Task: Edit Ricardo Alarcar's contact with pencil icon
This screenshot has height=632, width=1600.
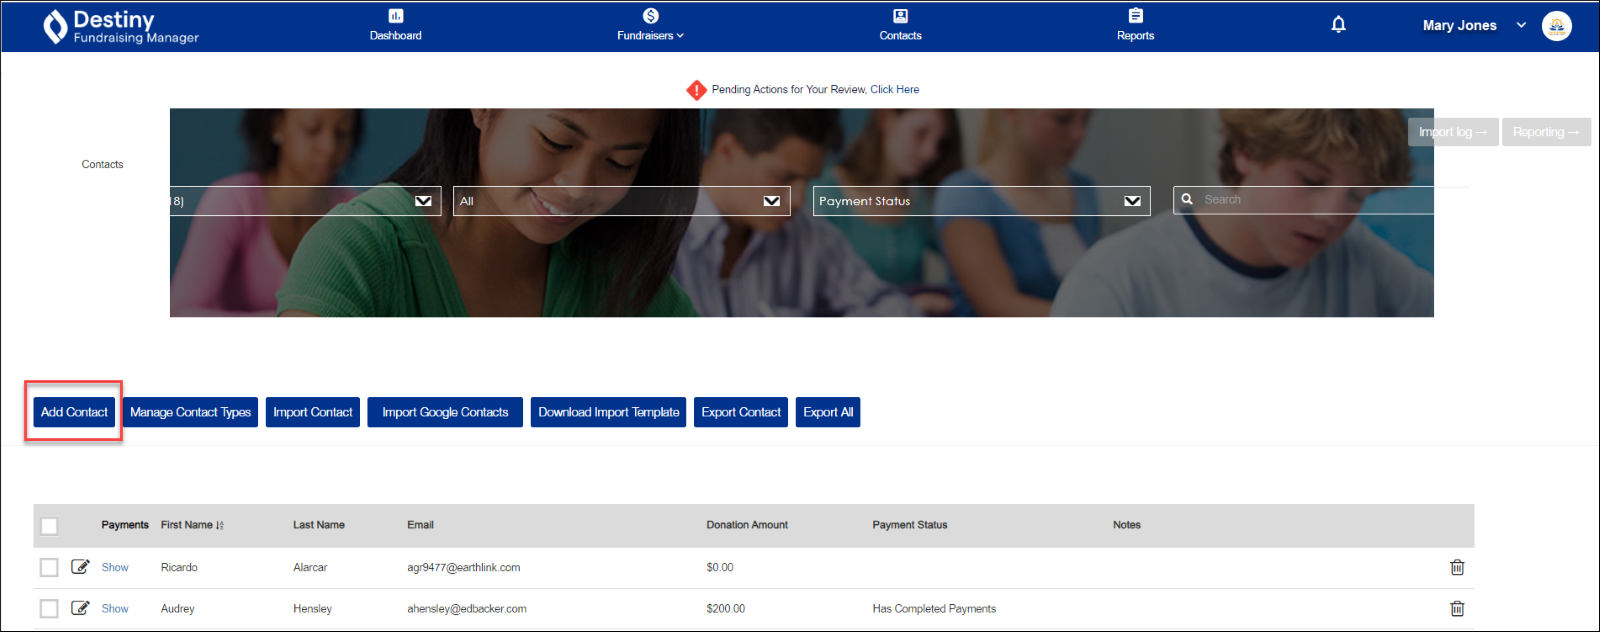Action: click(x=80, y=567)
